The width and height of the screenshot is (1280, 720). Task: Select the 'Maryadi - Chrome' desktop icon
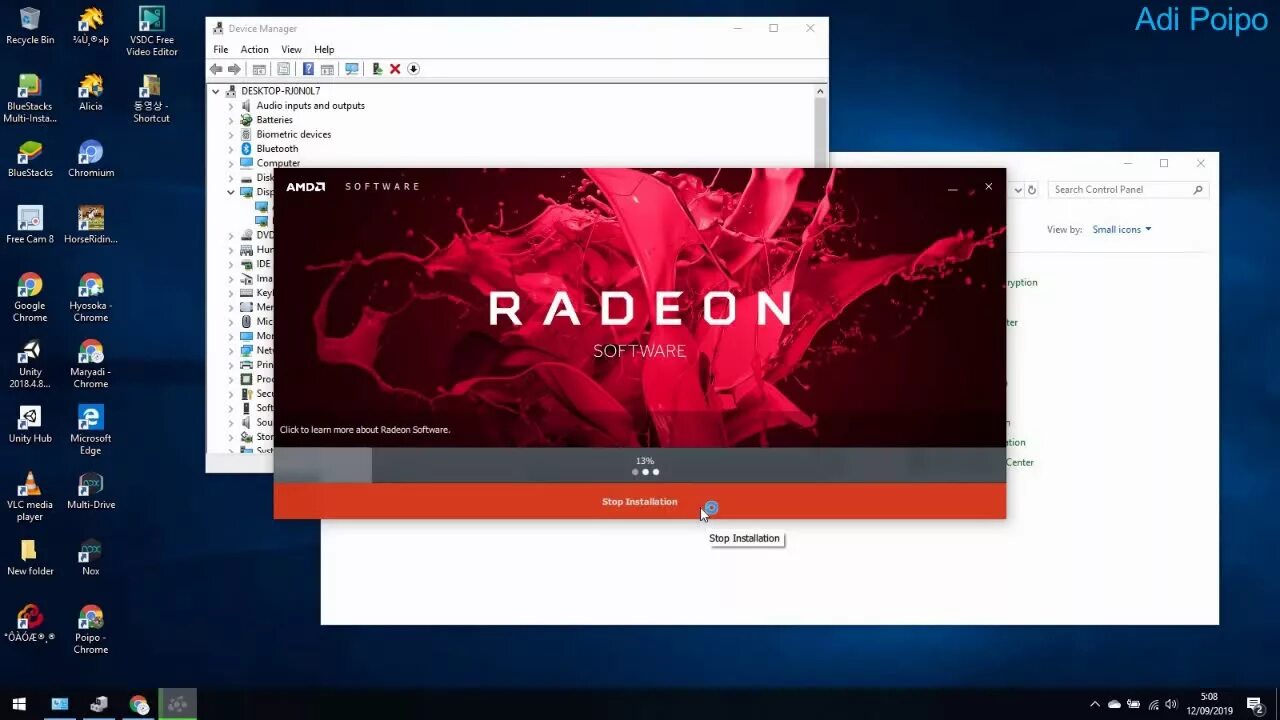91,364
